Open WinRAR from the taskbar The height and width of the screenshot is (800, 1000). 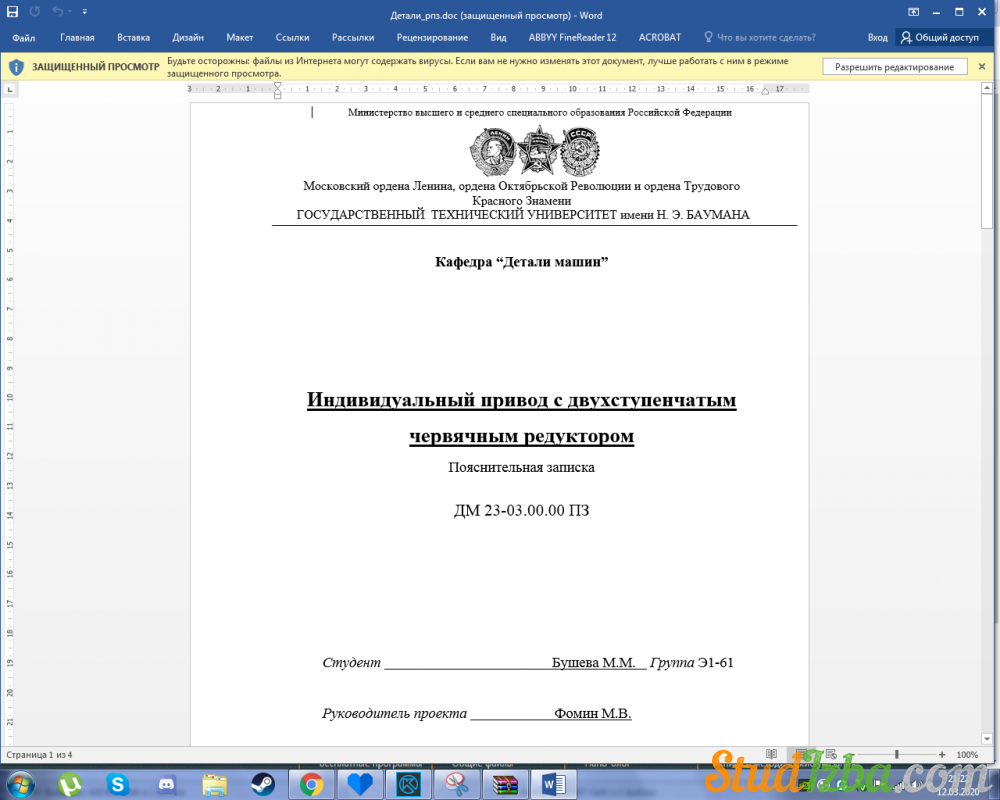pyautogui.click(x=505, y=785)
